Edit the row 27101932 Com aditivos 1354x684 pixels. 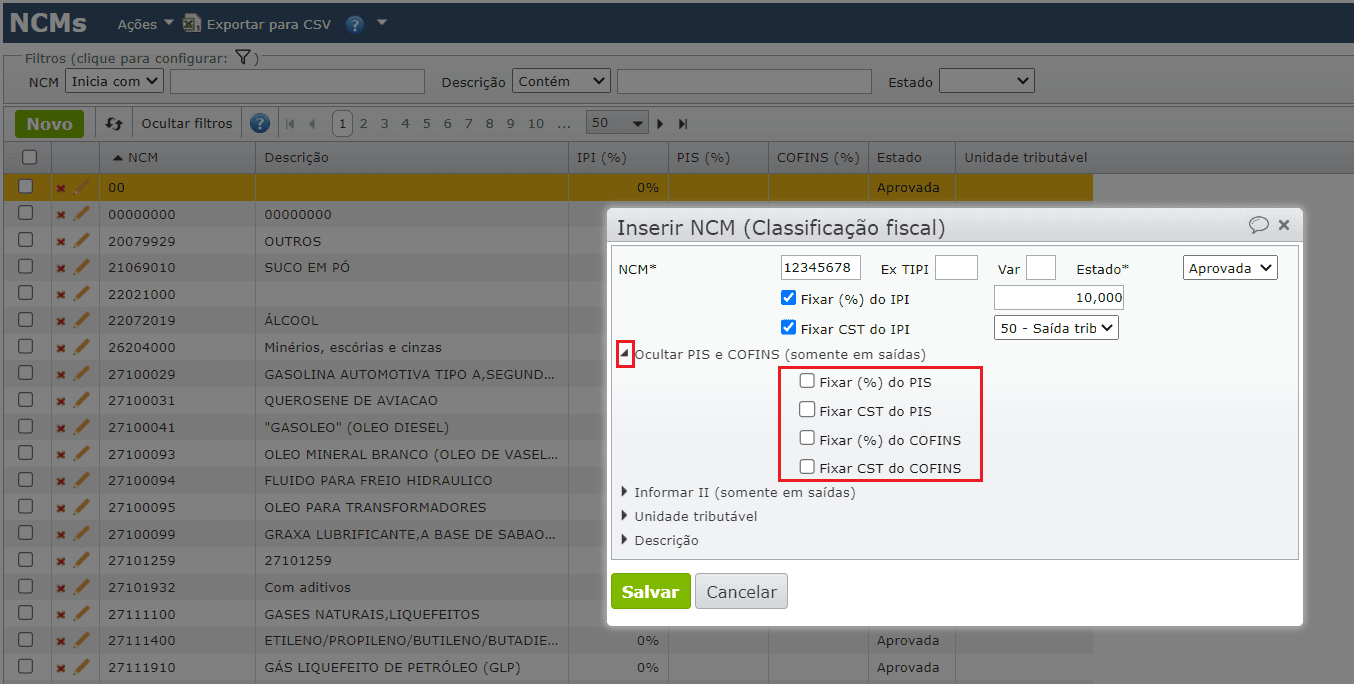click(81, 587)
